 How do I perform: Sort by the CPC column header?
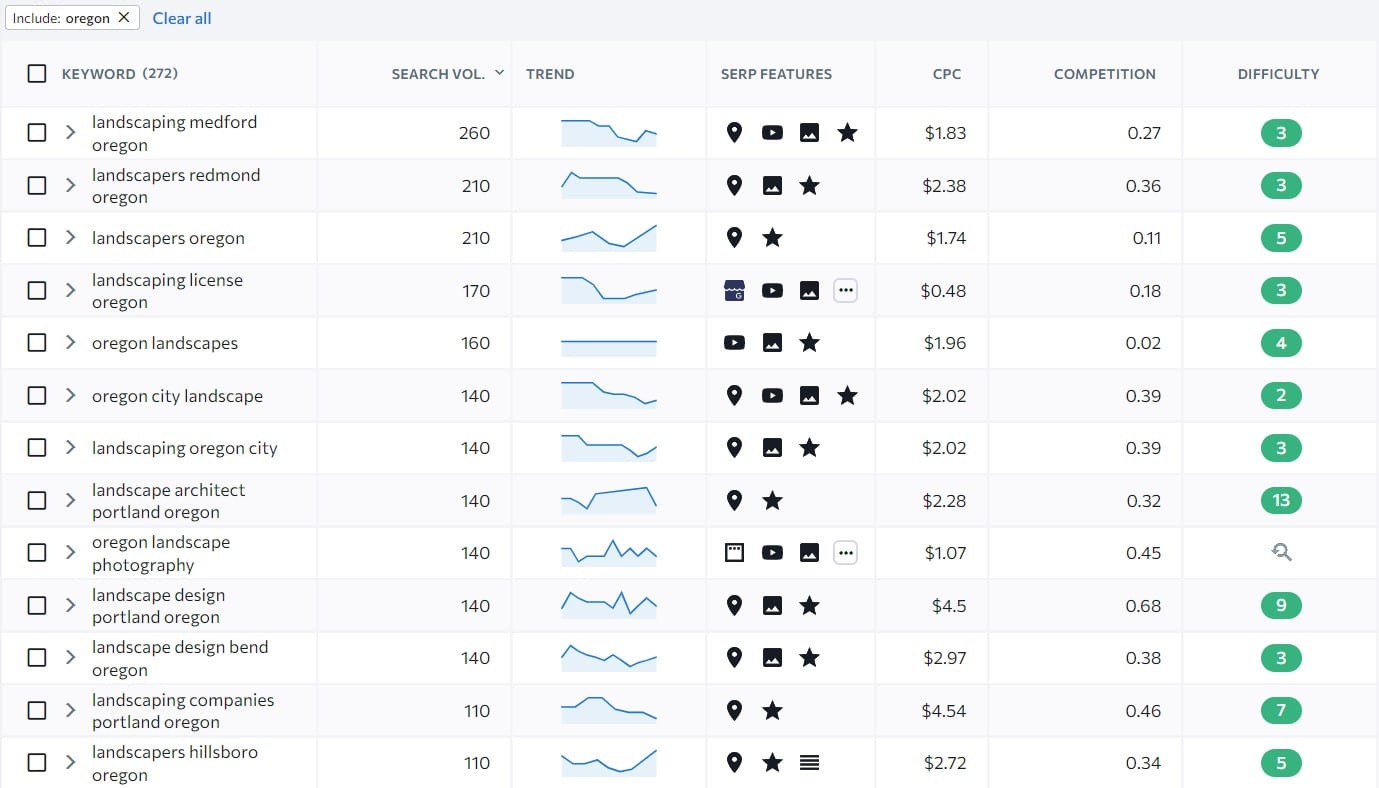(946, 74)
